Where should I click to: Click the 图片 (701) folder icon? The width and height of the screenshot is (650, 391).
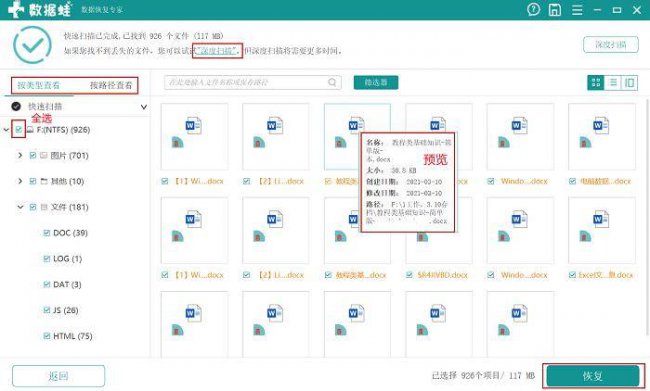pos(44,155)
